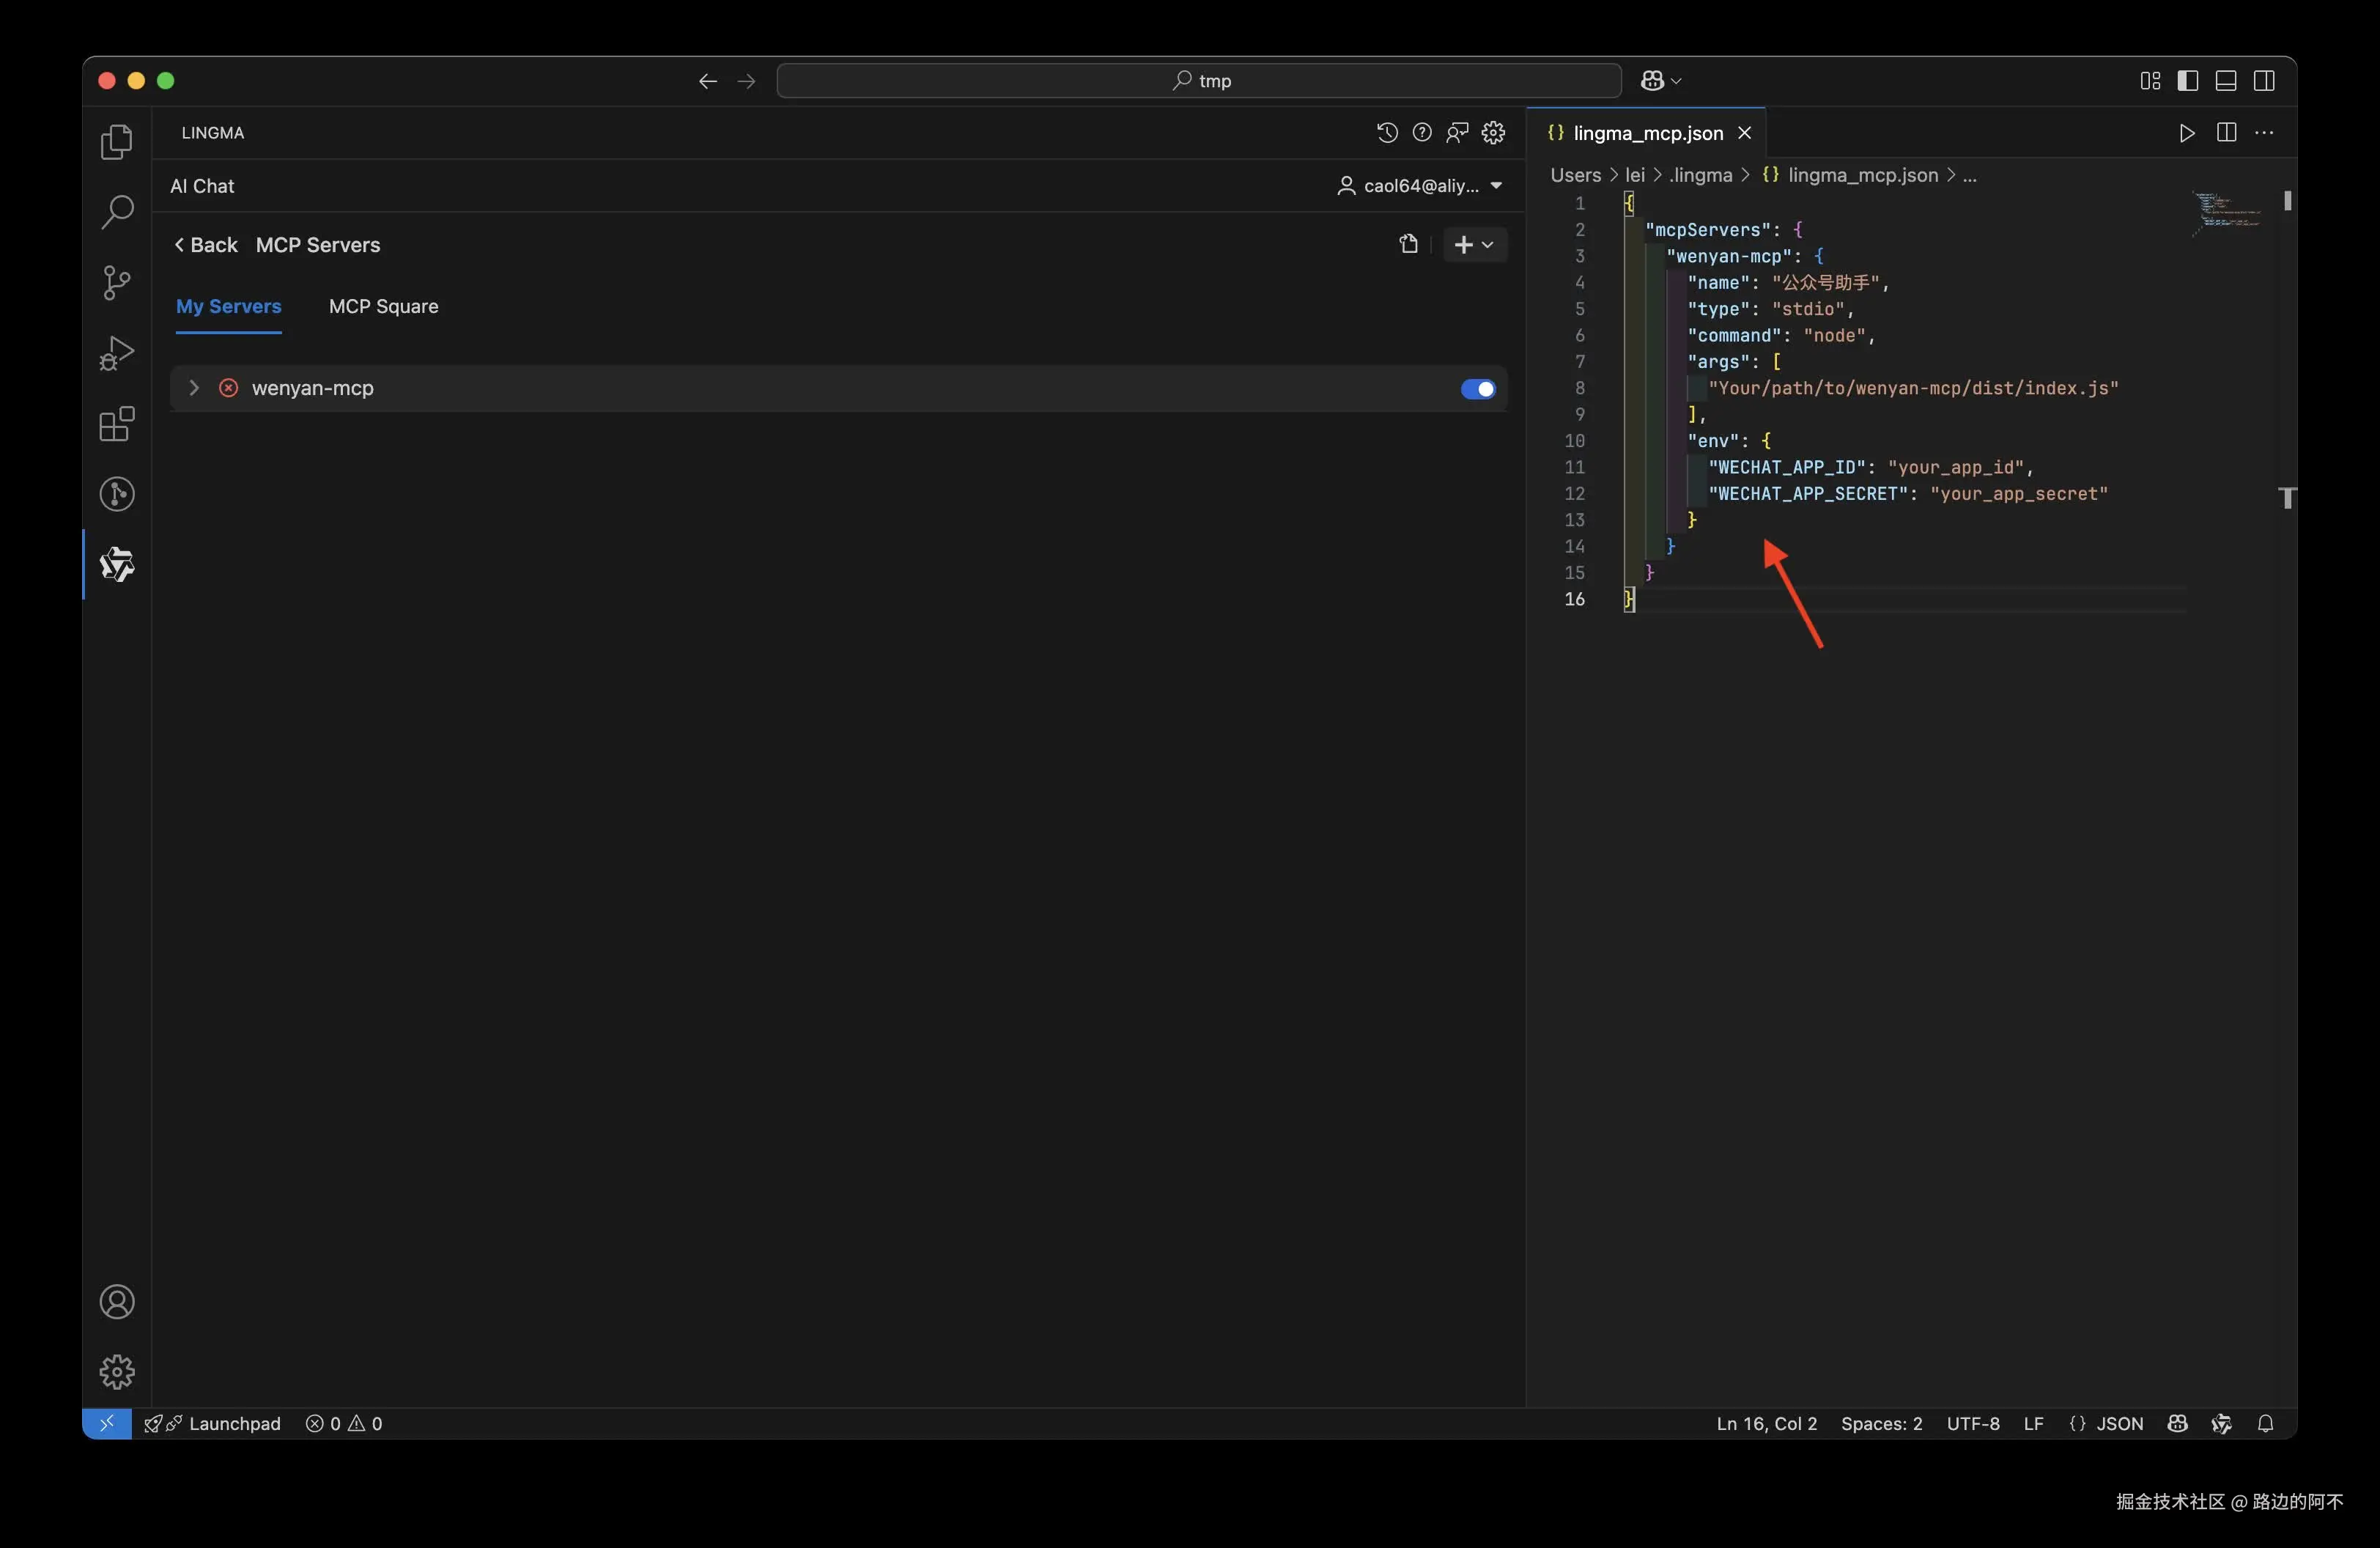Viewport: 2380px width, 1548px height.
Task: Click the editor minimap preview
Action: 2226,213
